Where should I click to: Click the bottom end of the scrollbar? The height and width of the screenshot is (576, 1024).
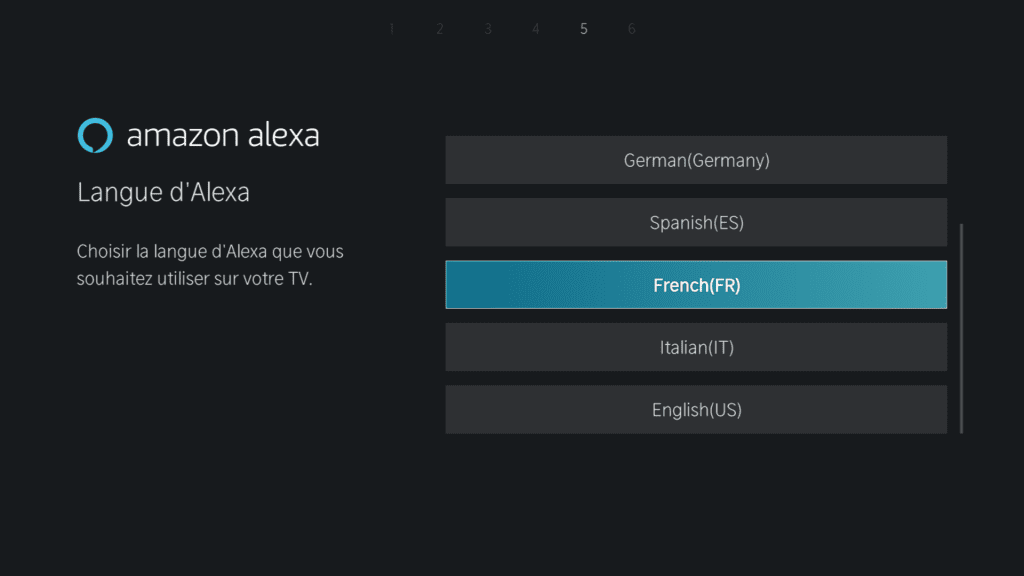[x=961, y=429]
